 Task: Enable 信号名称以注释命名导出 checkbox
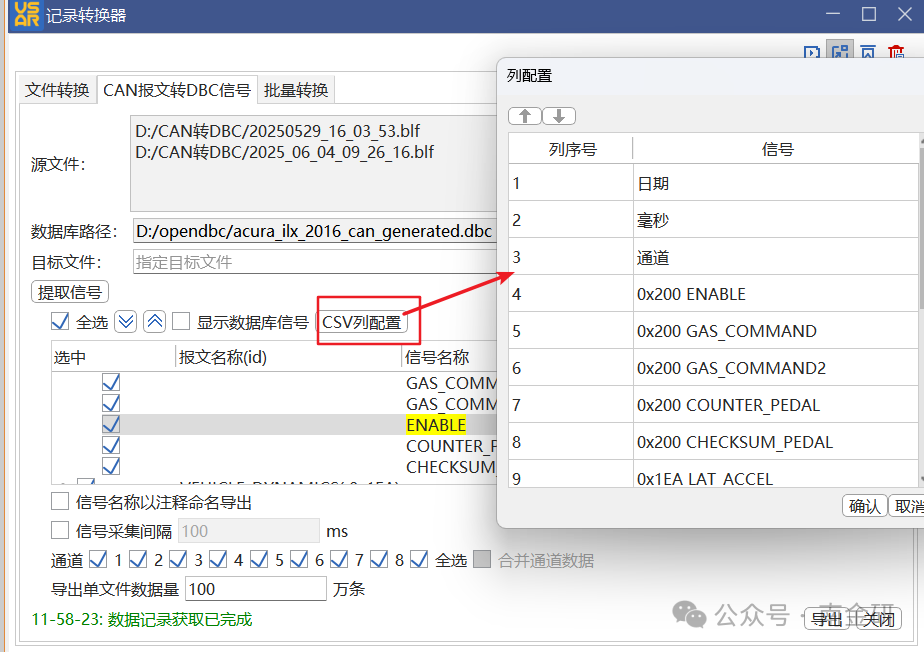pos(60,502)
